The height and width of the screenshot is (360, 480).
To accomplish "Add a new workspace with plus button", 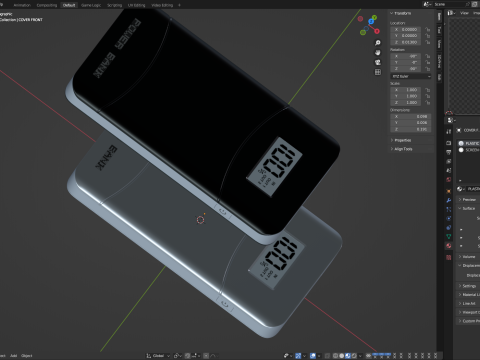I will [x=179, y=5].
